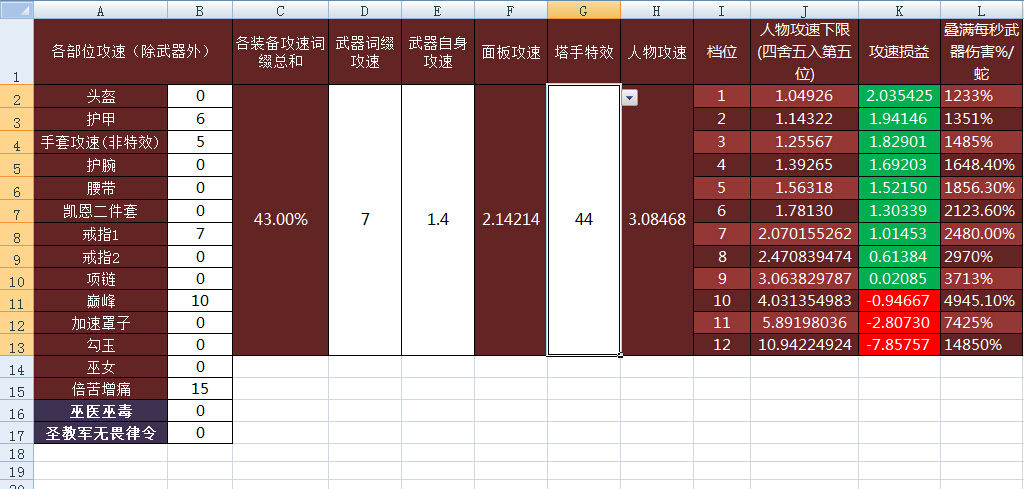Click the 勾玉 label cell

coord(101,345)
